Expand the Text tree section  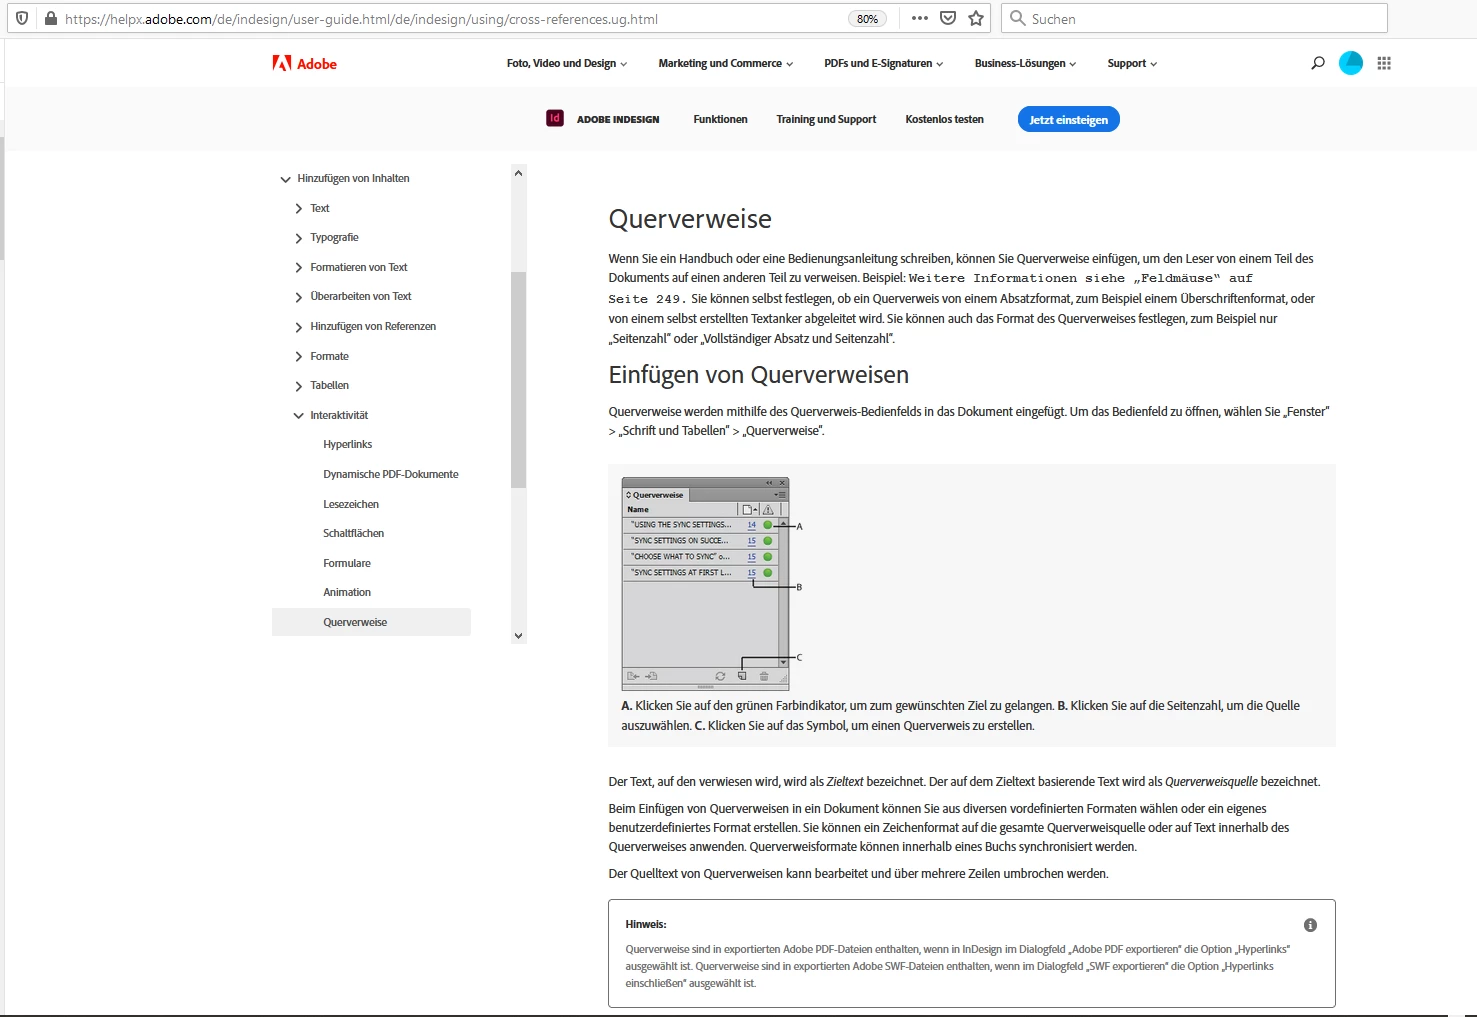[x=298, y=208]
